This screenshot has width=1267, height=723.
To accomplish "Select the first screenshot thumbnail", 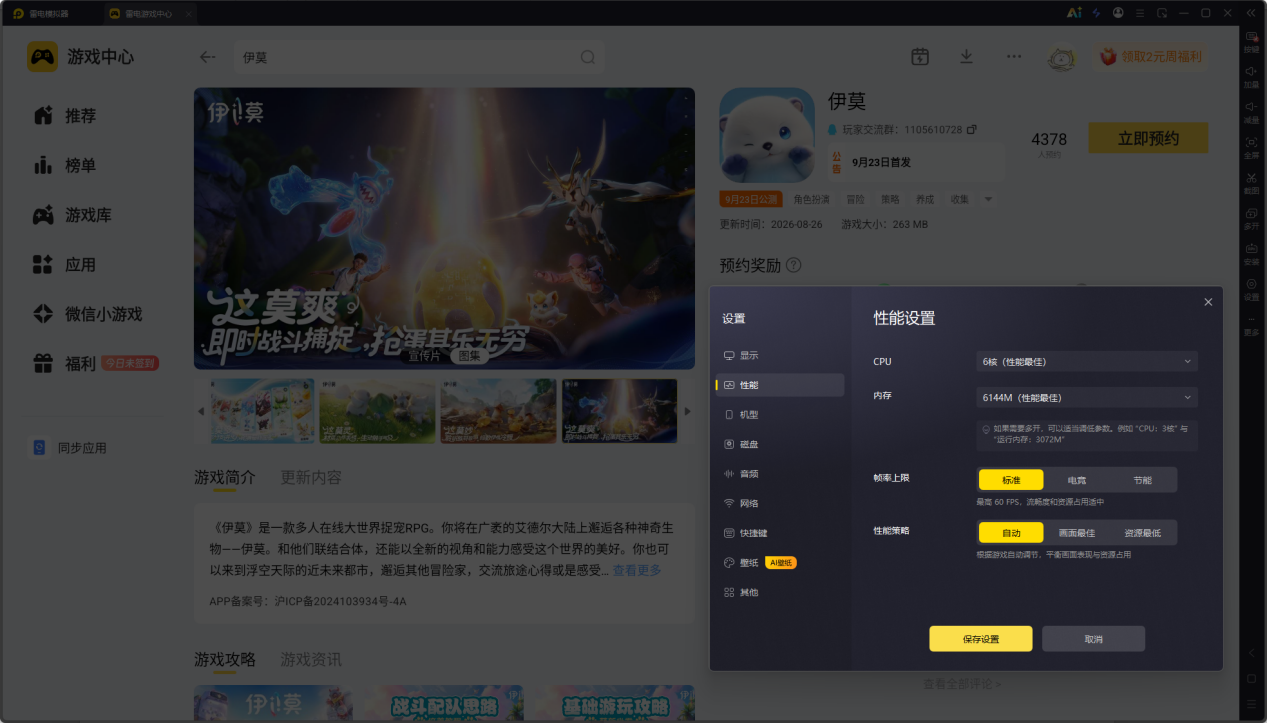I will click(262, 411).
